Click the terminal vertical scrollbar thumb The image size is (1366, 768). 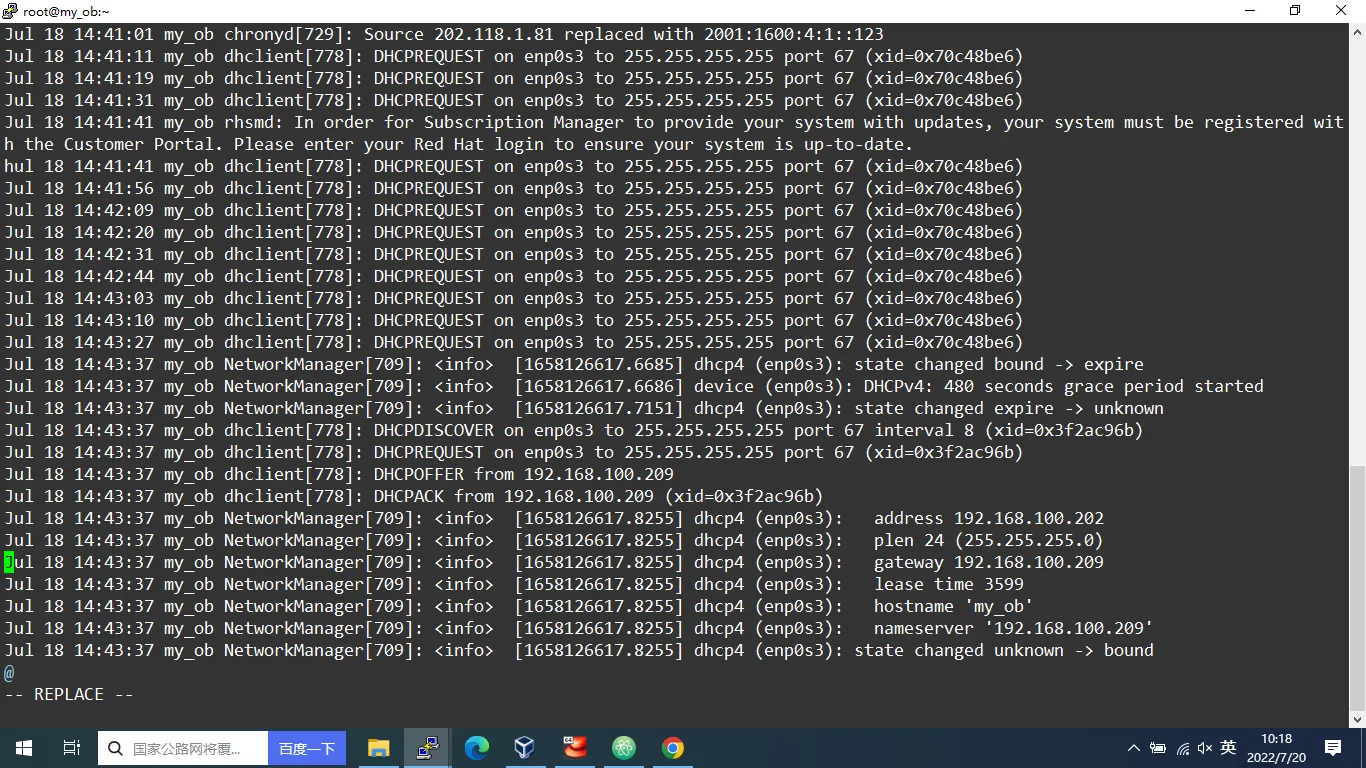[1357, 586]
